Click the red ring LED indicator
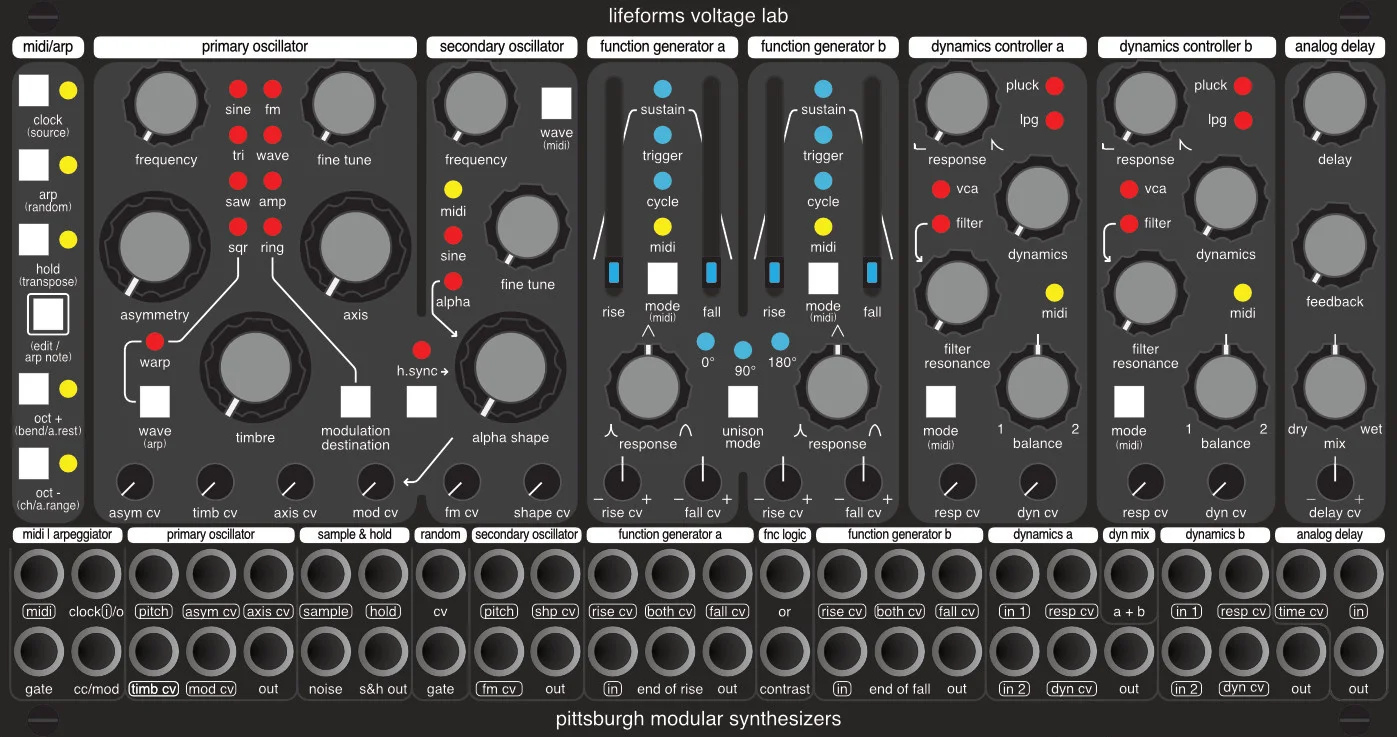 click(272, 226)
